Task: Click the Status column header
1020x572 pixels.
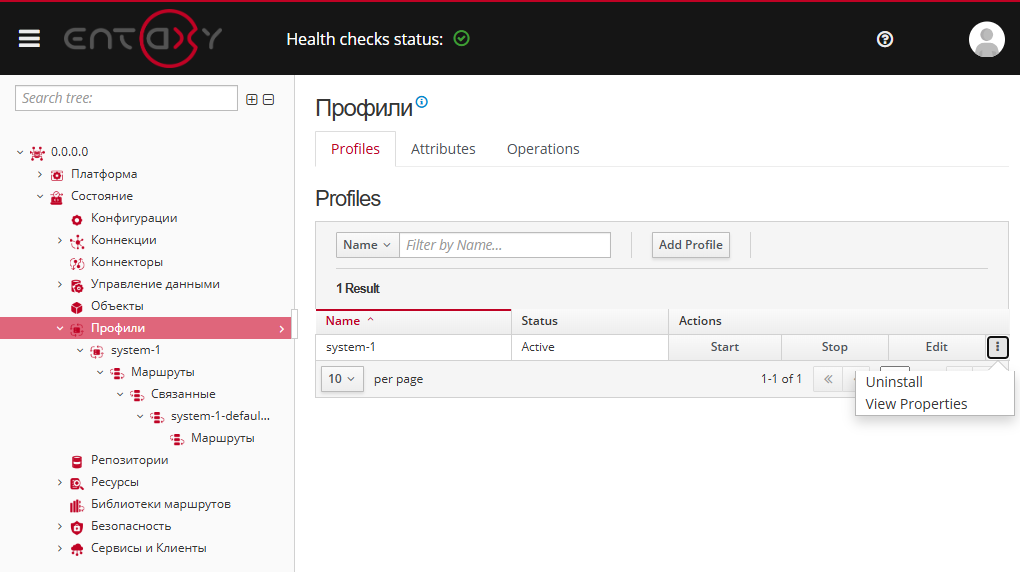Action: click(590, 321)
